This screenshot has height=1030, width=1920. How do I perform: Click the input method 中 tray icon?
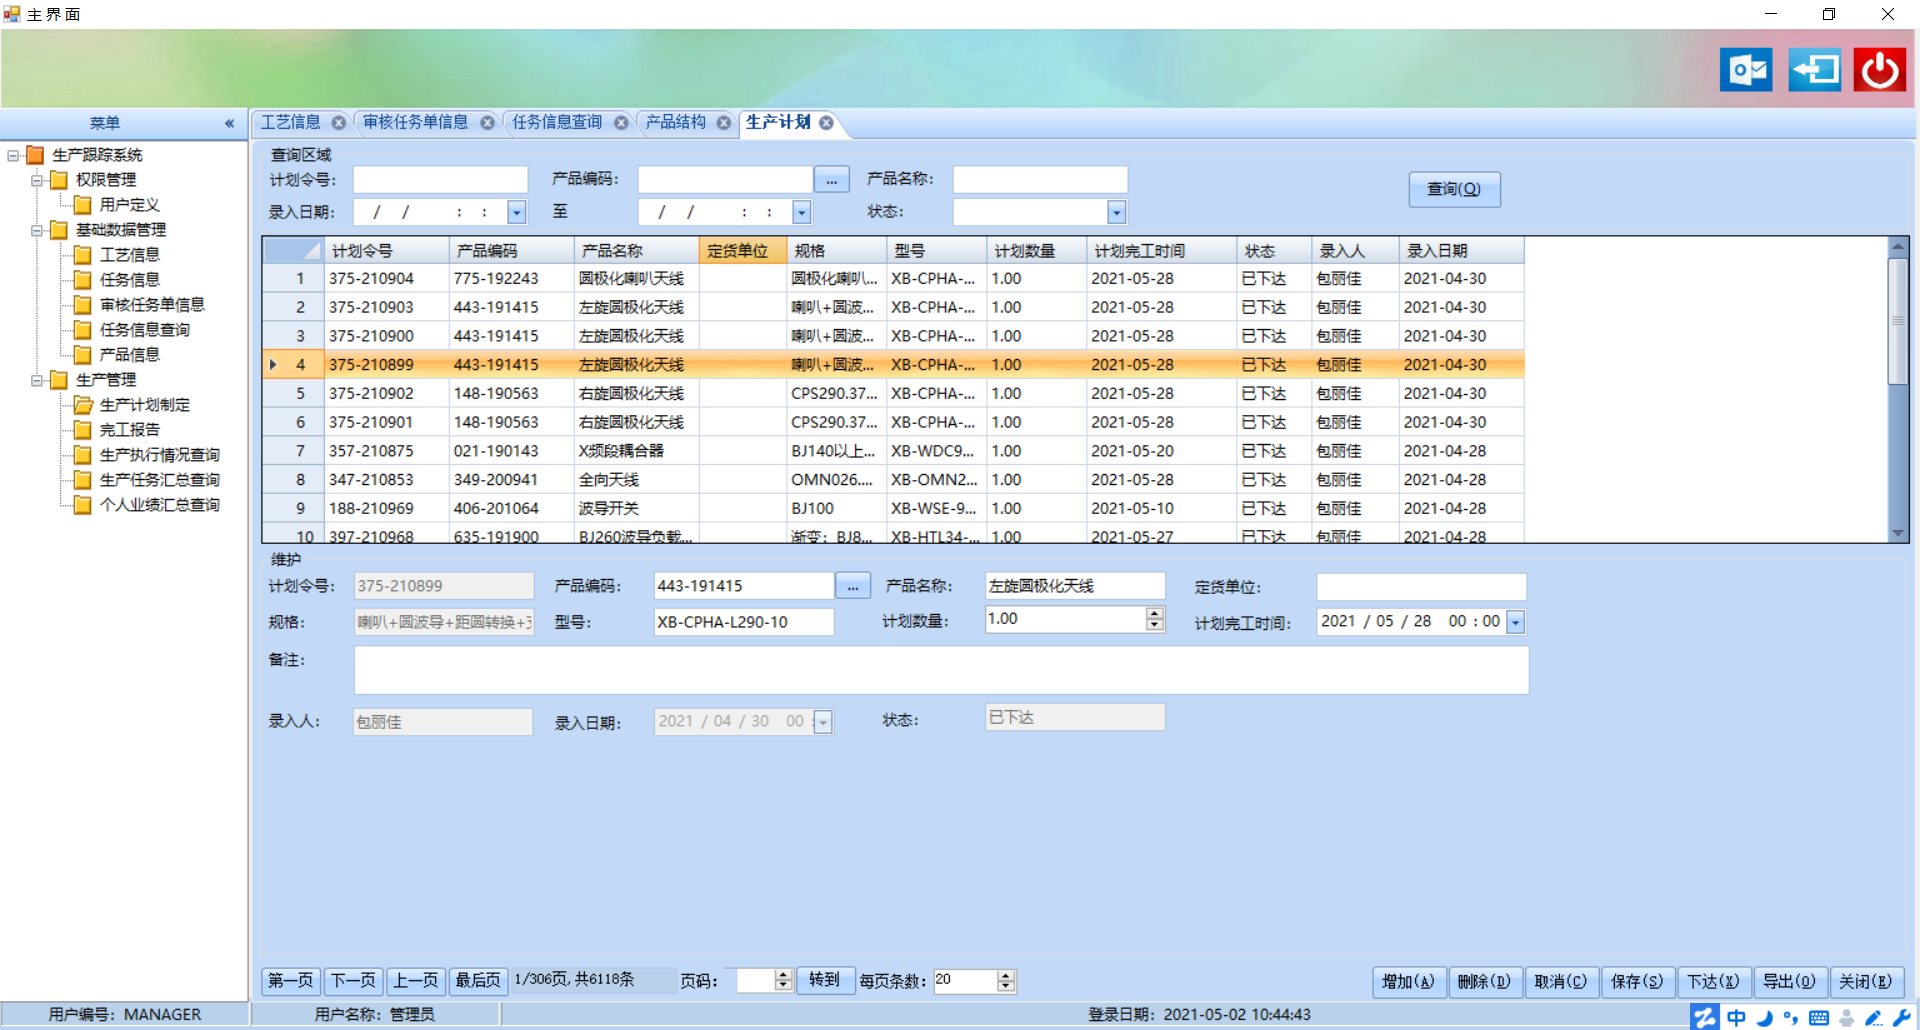pyautogui.click(x=1736, y=1017)
